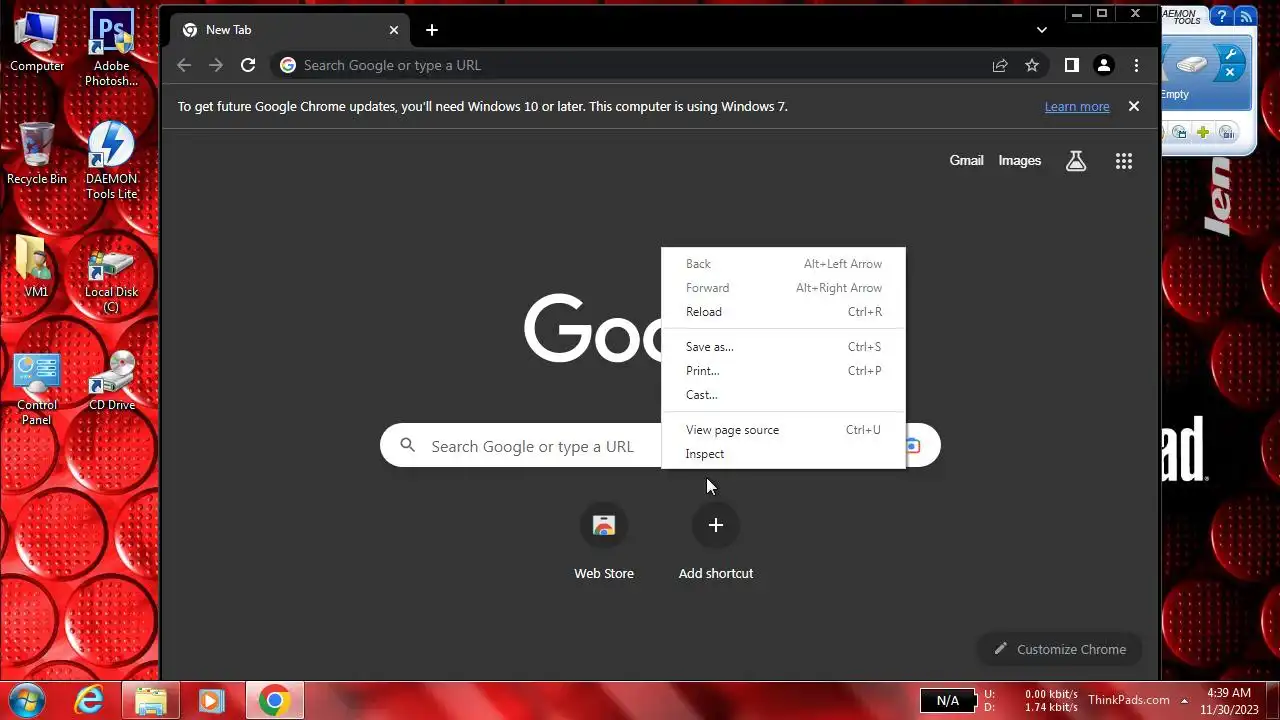Open the Chrome profile avatar
Screen dimensions: 1280x720
point(1104,65)
